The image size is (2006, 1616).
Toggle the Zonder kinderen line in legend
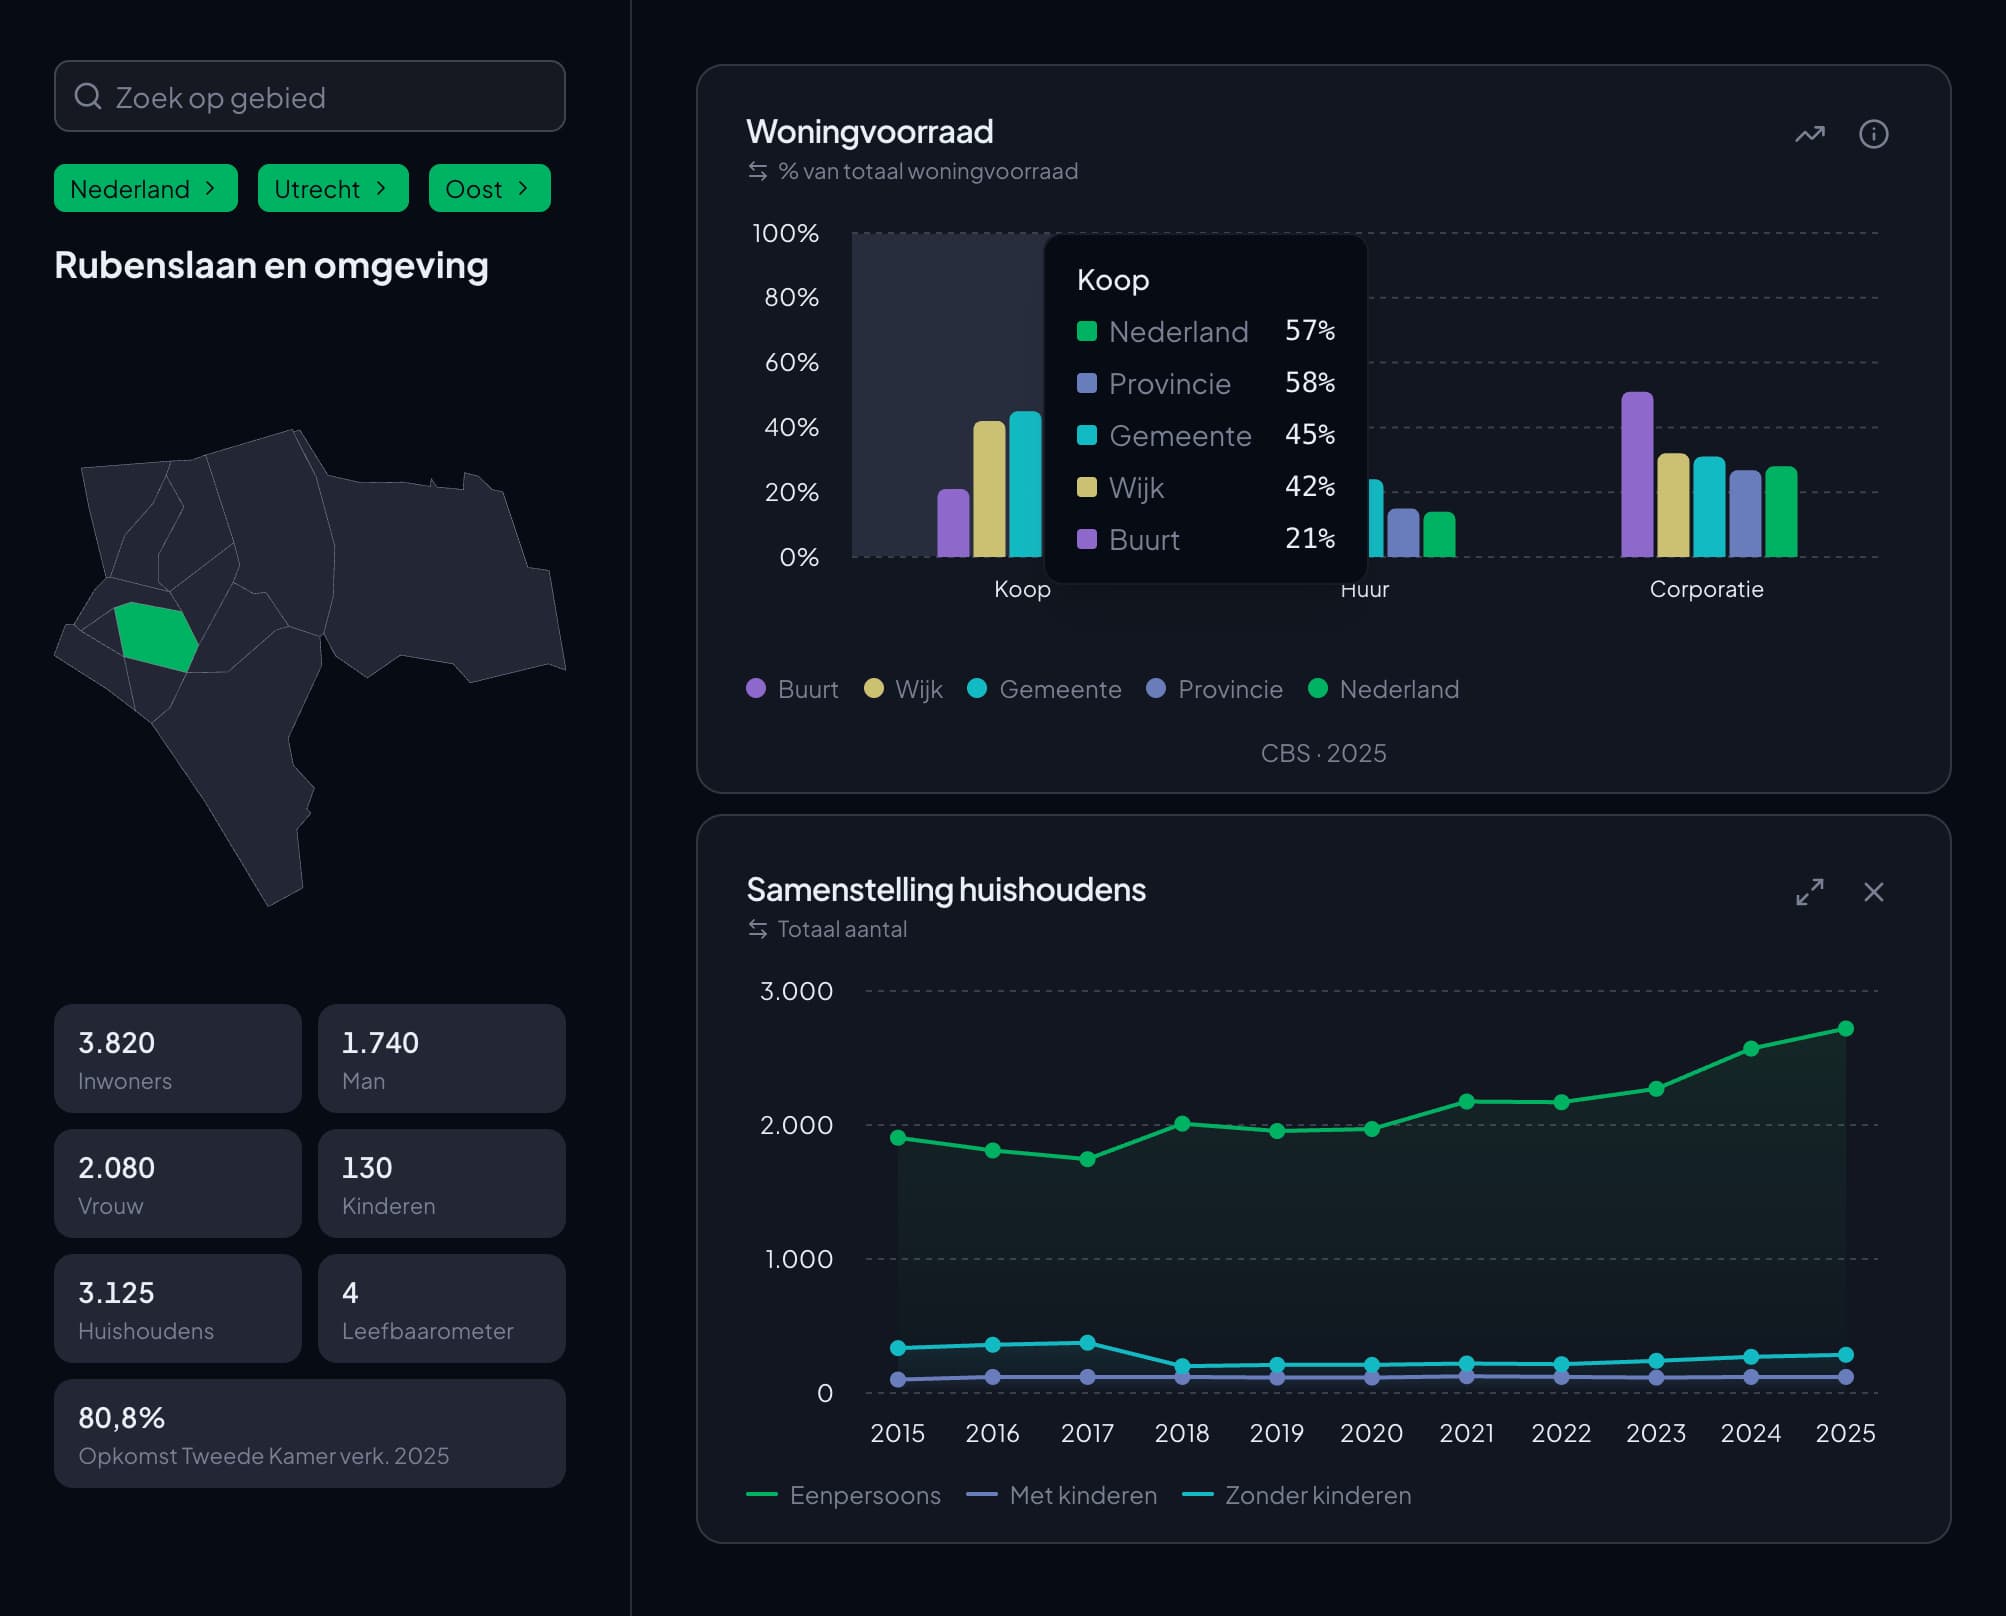pyautogui.click(x=1296, y=1495)
